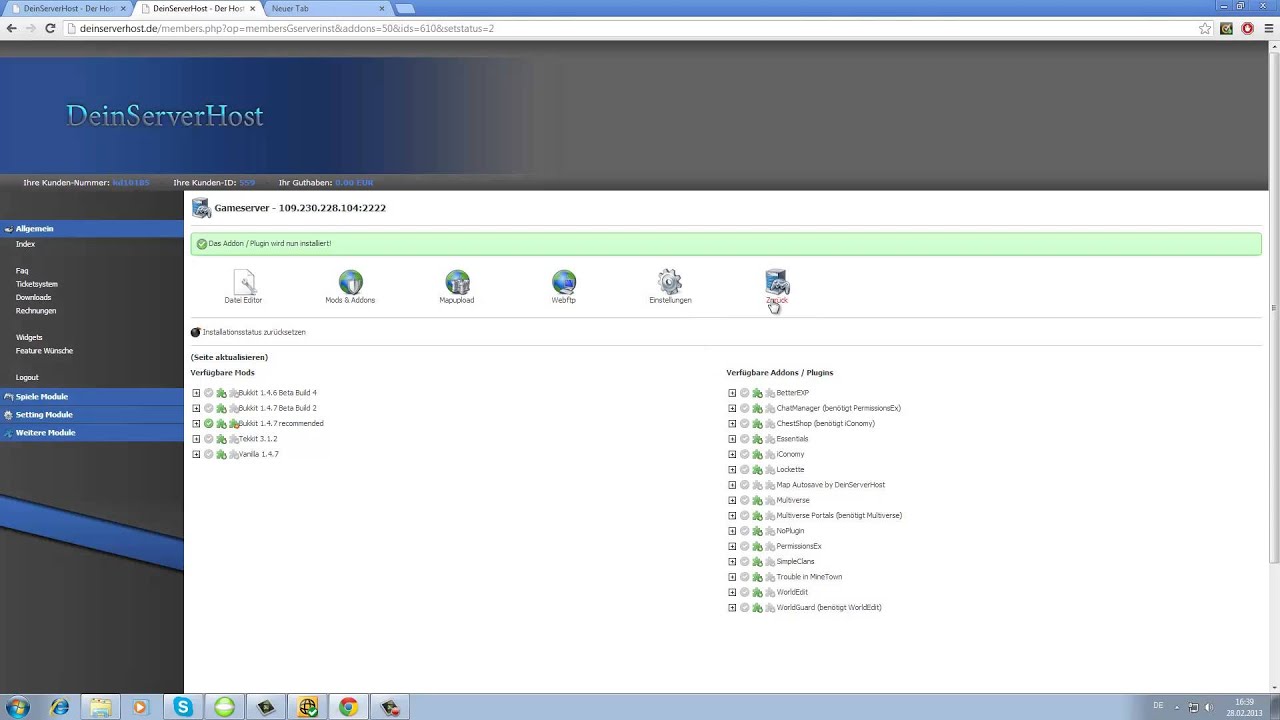Click the green install puzzle icon for Tekkit 3.1.2
The width and height of the screenshot is (1280, 720).
[221, 439]
